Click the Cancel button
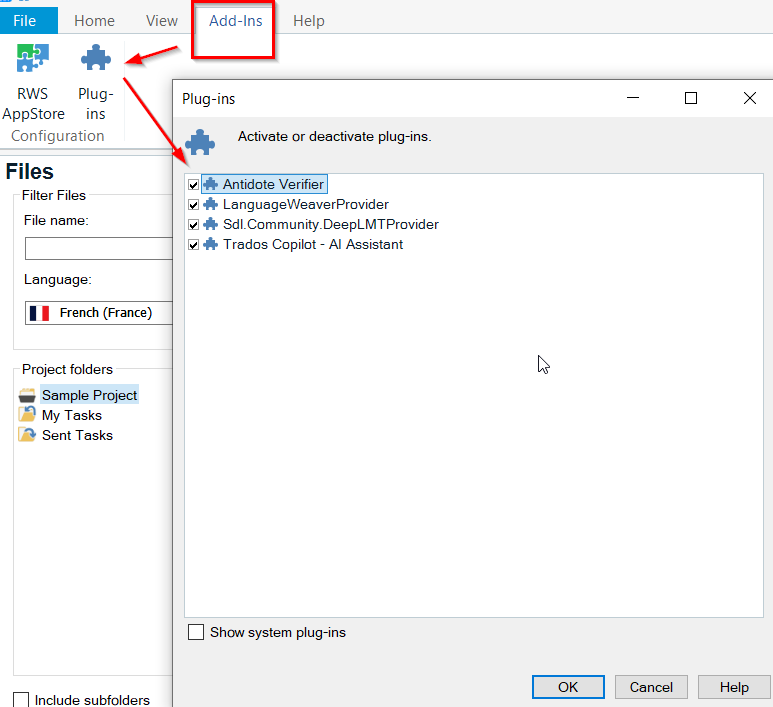 651,687
